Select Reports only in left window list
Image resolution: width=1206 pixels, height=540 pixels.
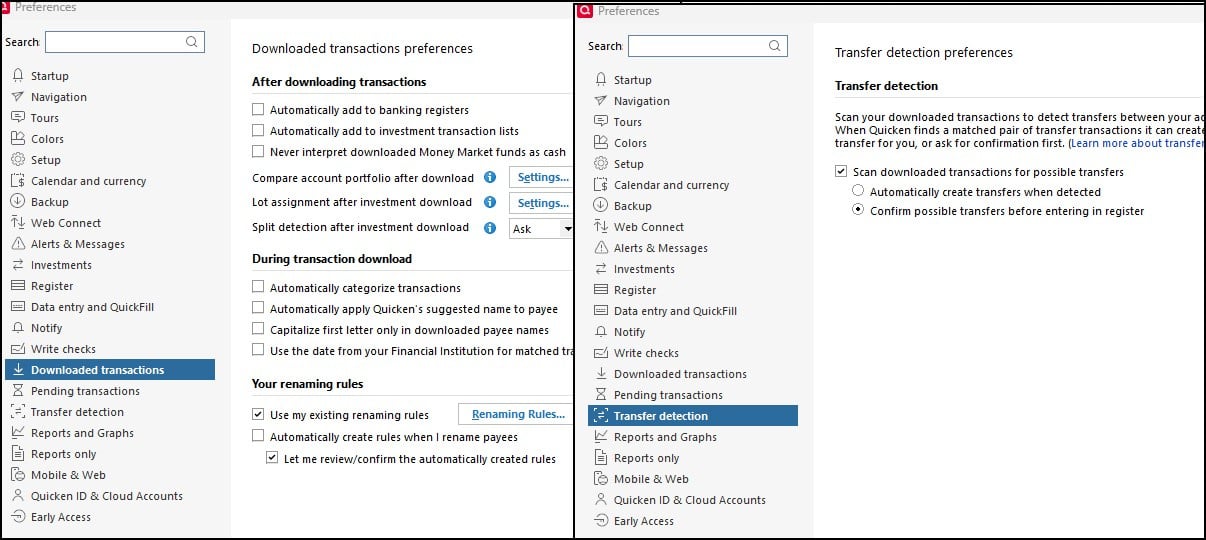tap(64, 454)
